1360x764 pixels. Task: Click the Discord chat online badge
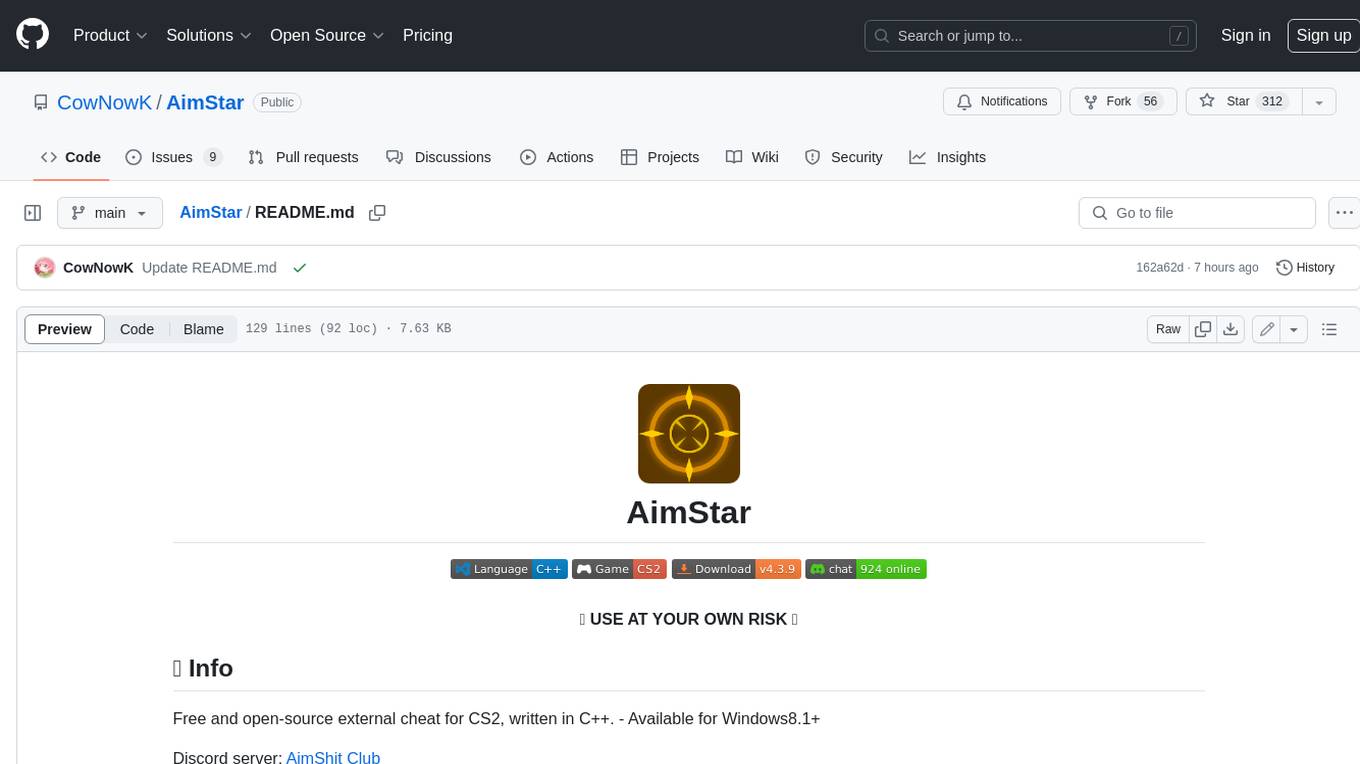[x=866, y=569]
